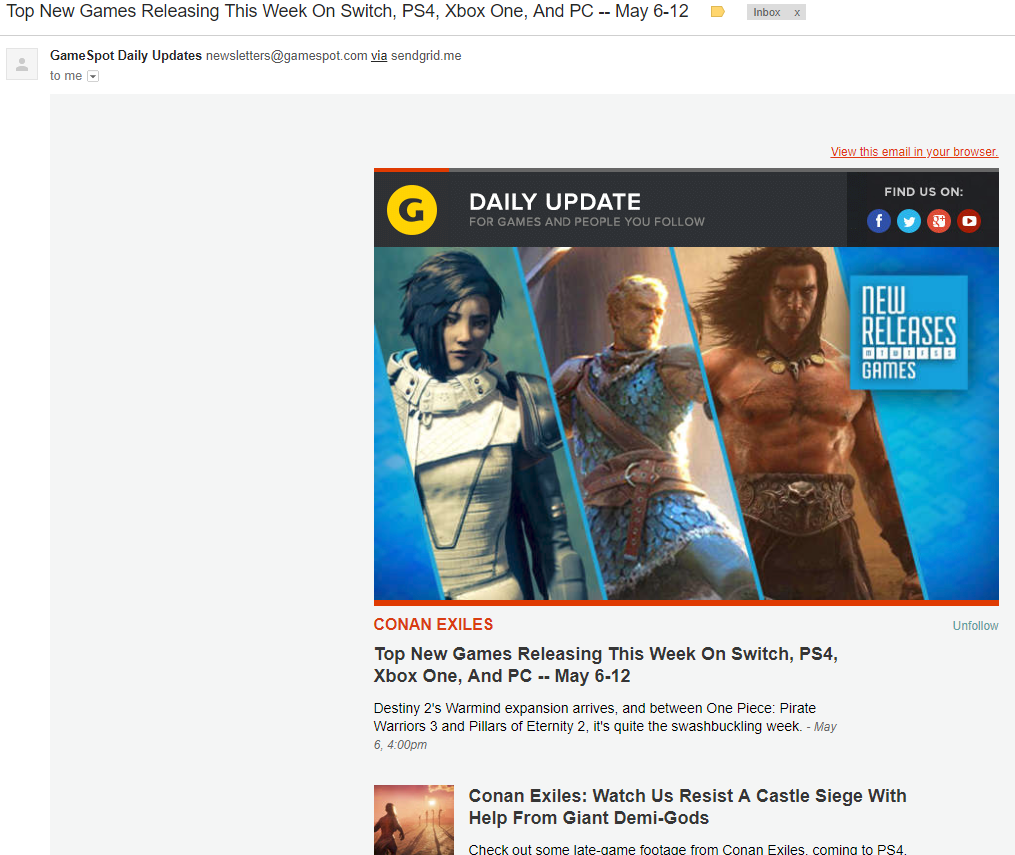Viewport: 1015px width, 855px height.
Task: Click the yellow GameSpot G logo
Action: (x=412, y=210)
